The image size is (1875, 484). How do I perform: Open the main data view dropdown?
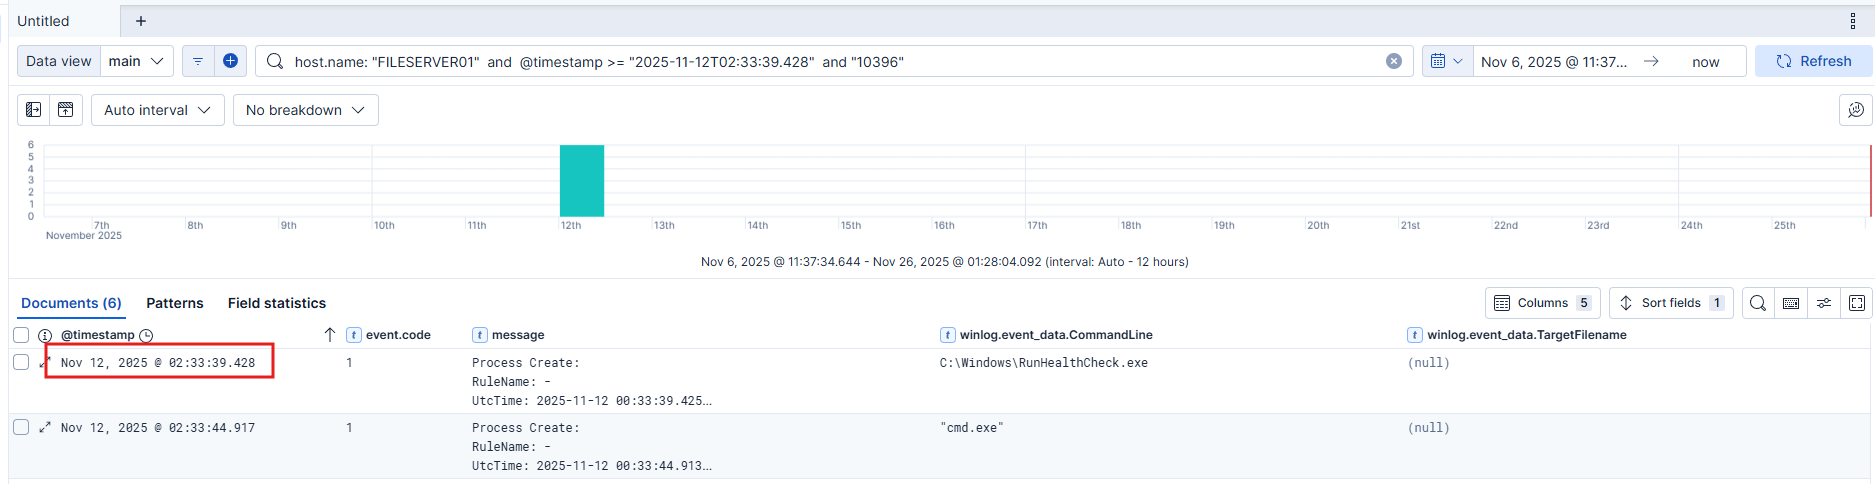click(136, 61)
